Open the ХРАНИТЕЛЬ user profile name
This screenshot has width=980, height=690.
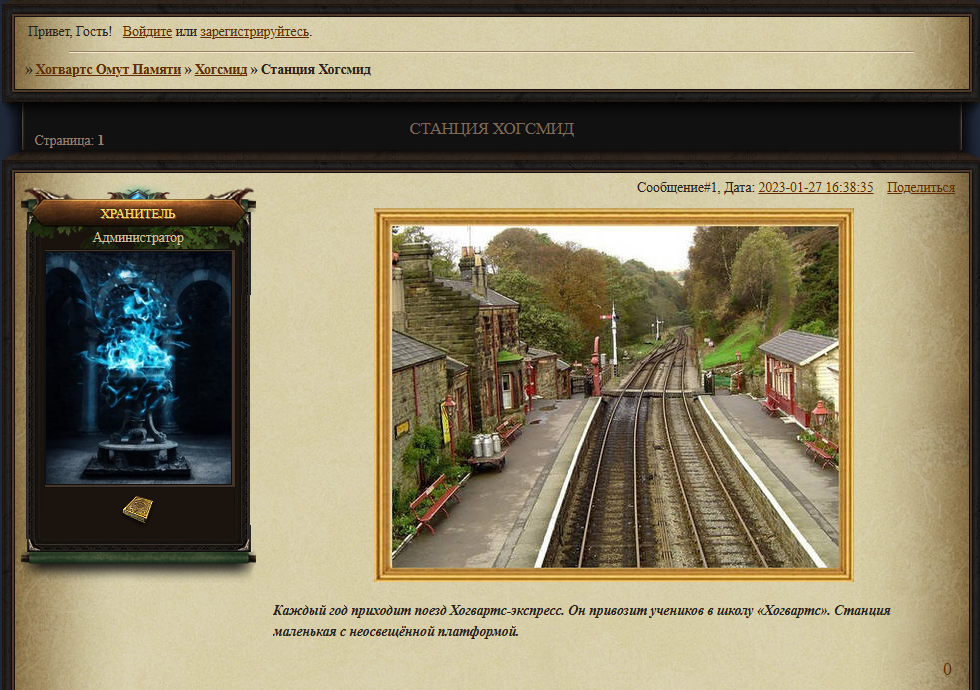coord(138,214)
